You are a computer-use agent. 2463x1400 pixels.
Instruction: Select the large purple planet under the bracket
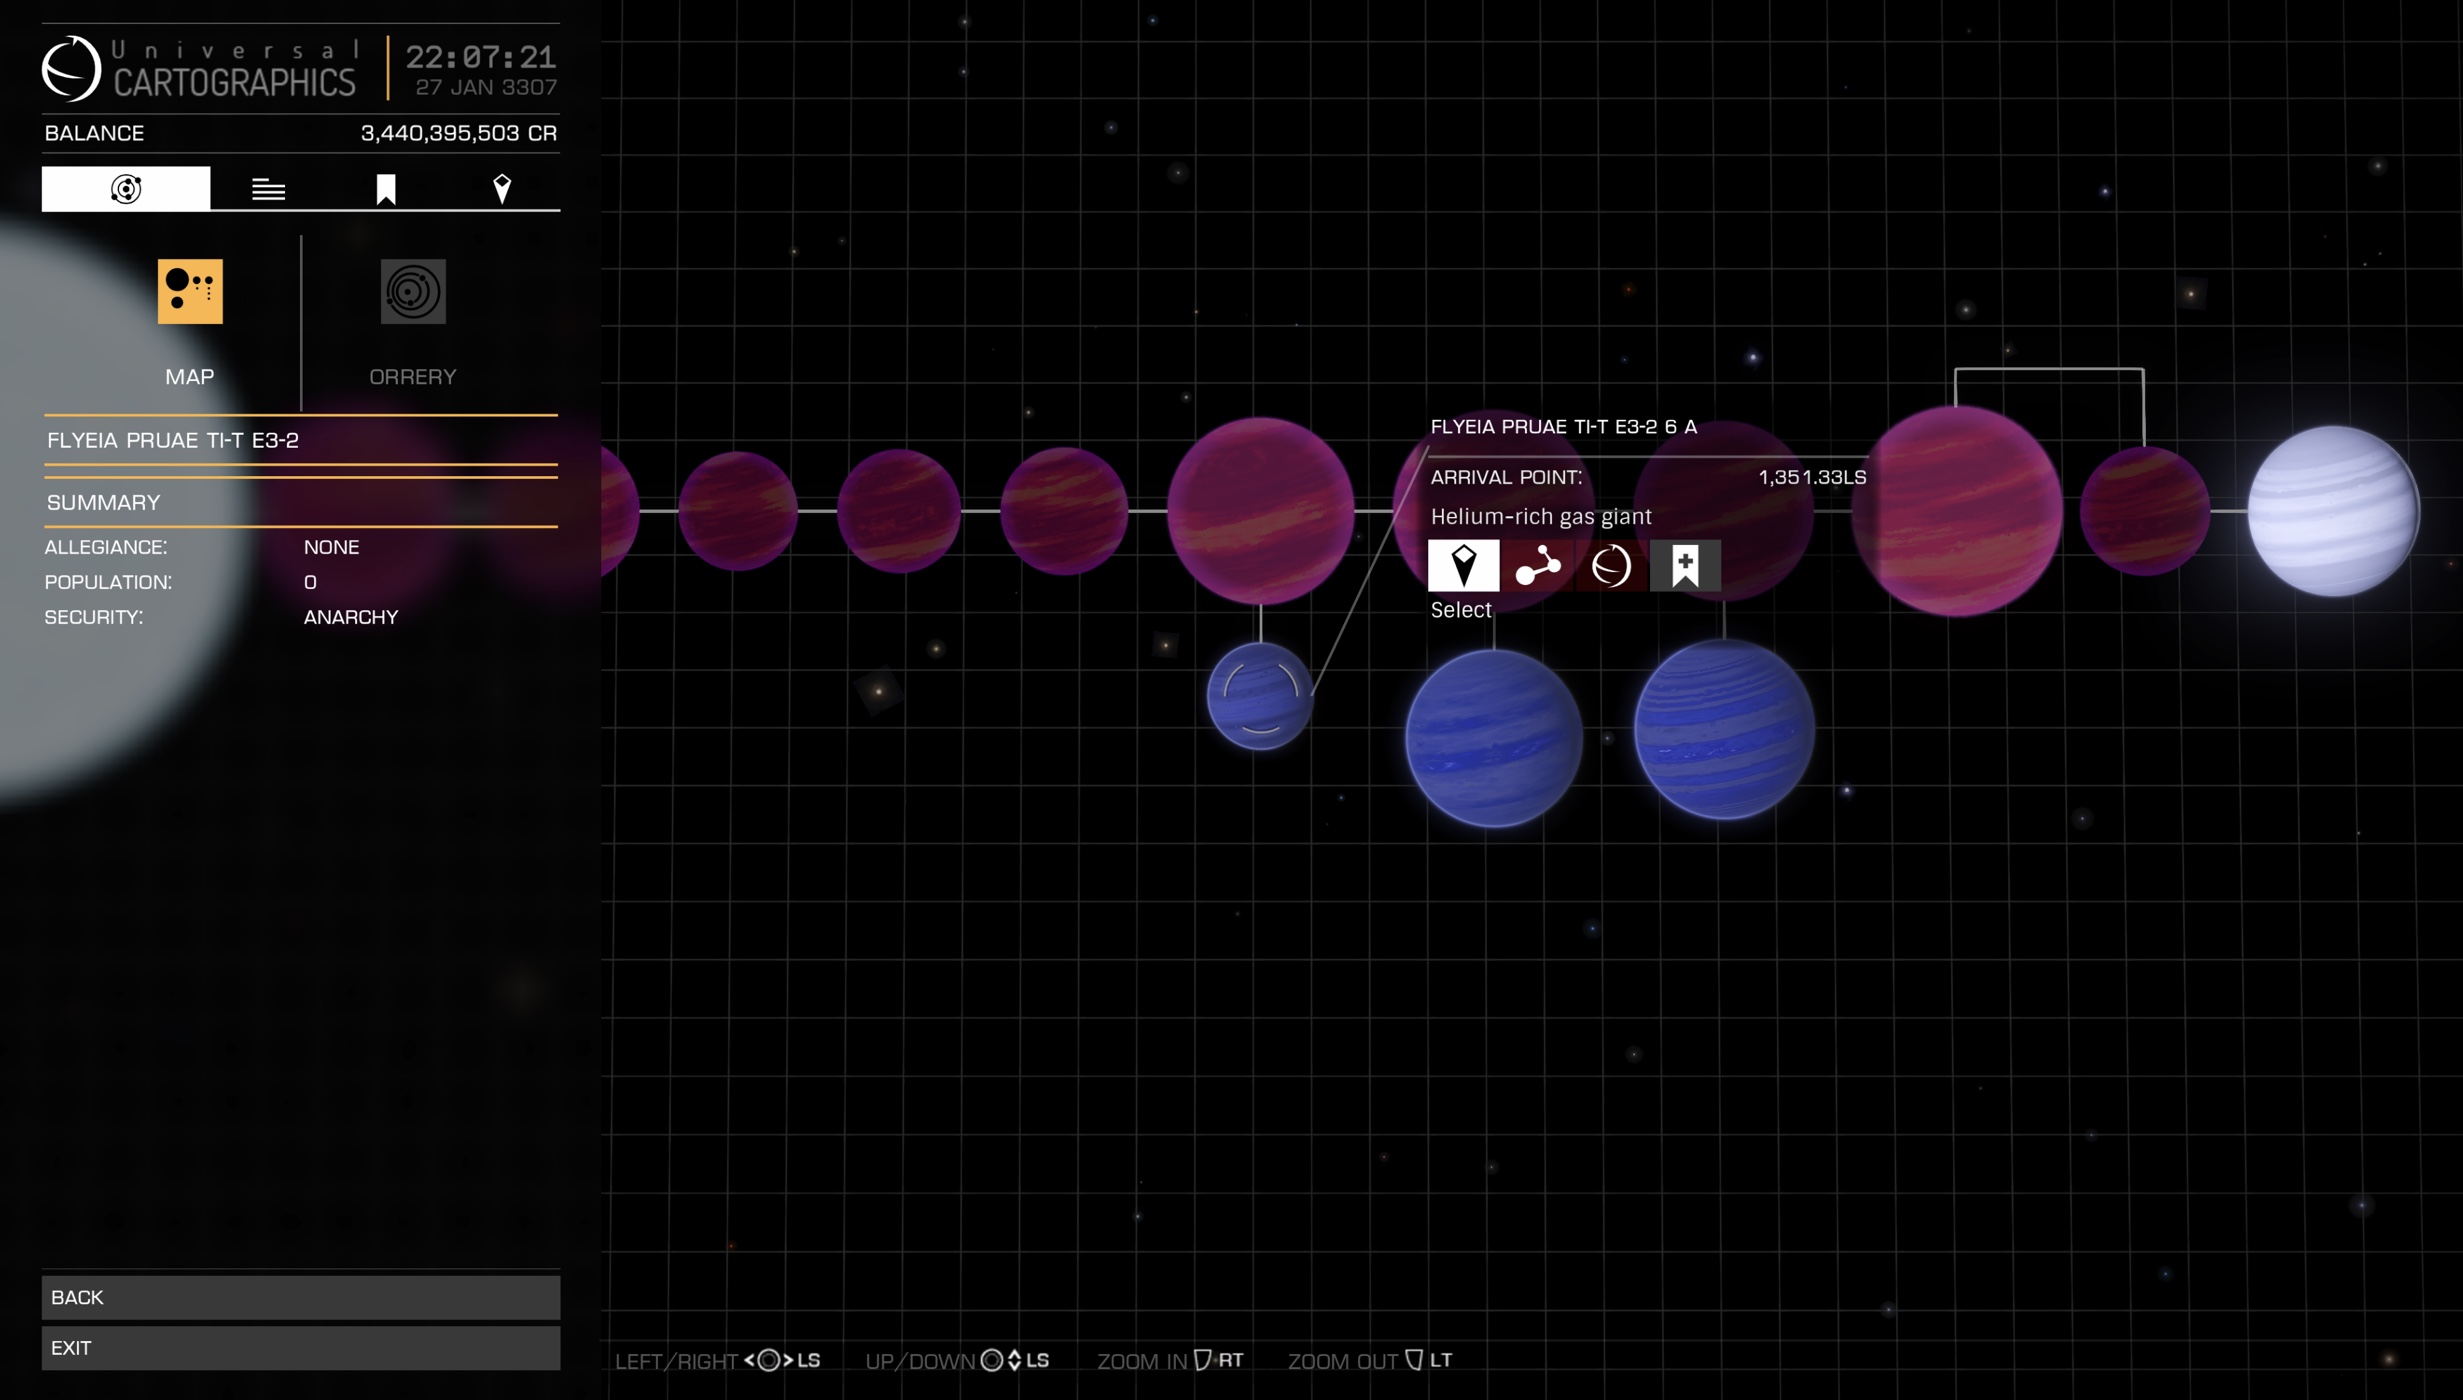coord(1956,511)
